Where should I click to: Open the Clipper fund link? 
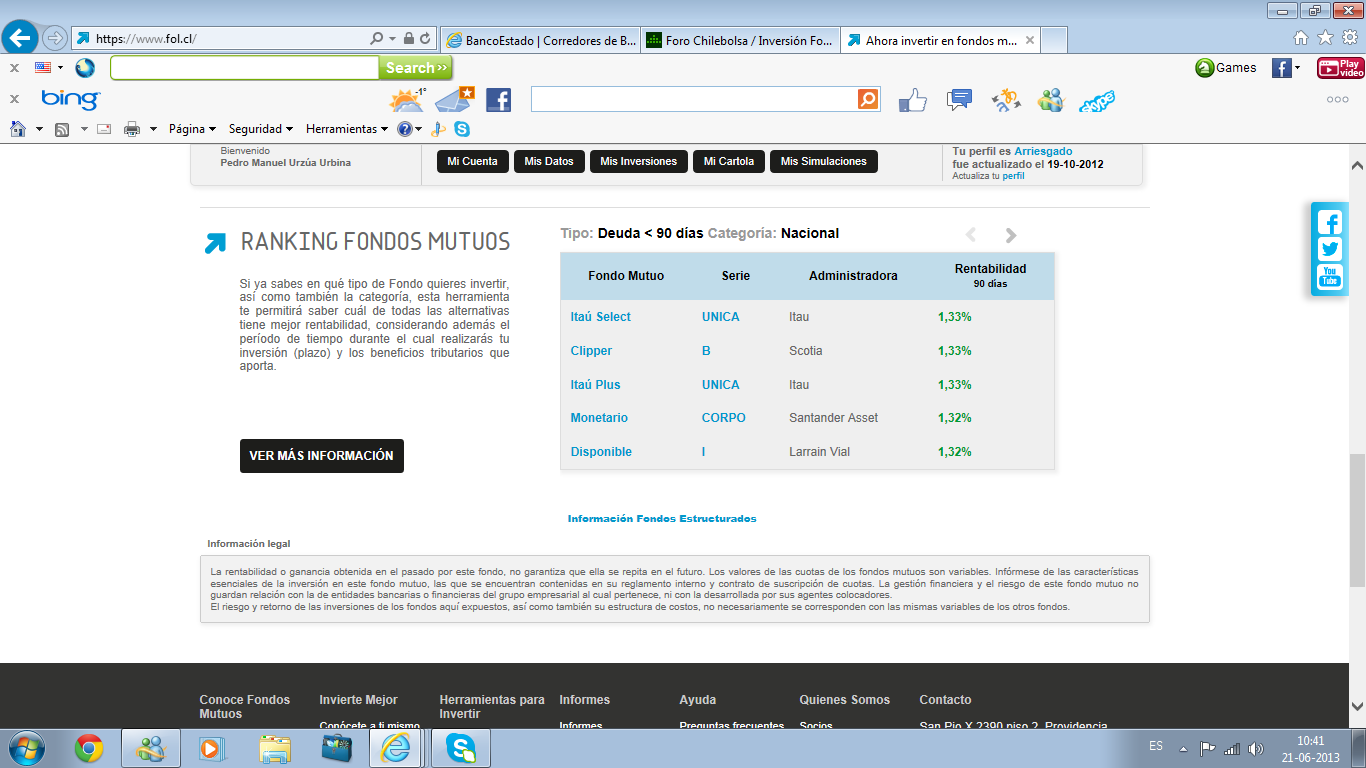click(x=591, y=351)
